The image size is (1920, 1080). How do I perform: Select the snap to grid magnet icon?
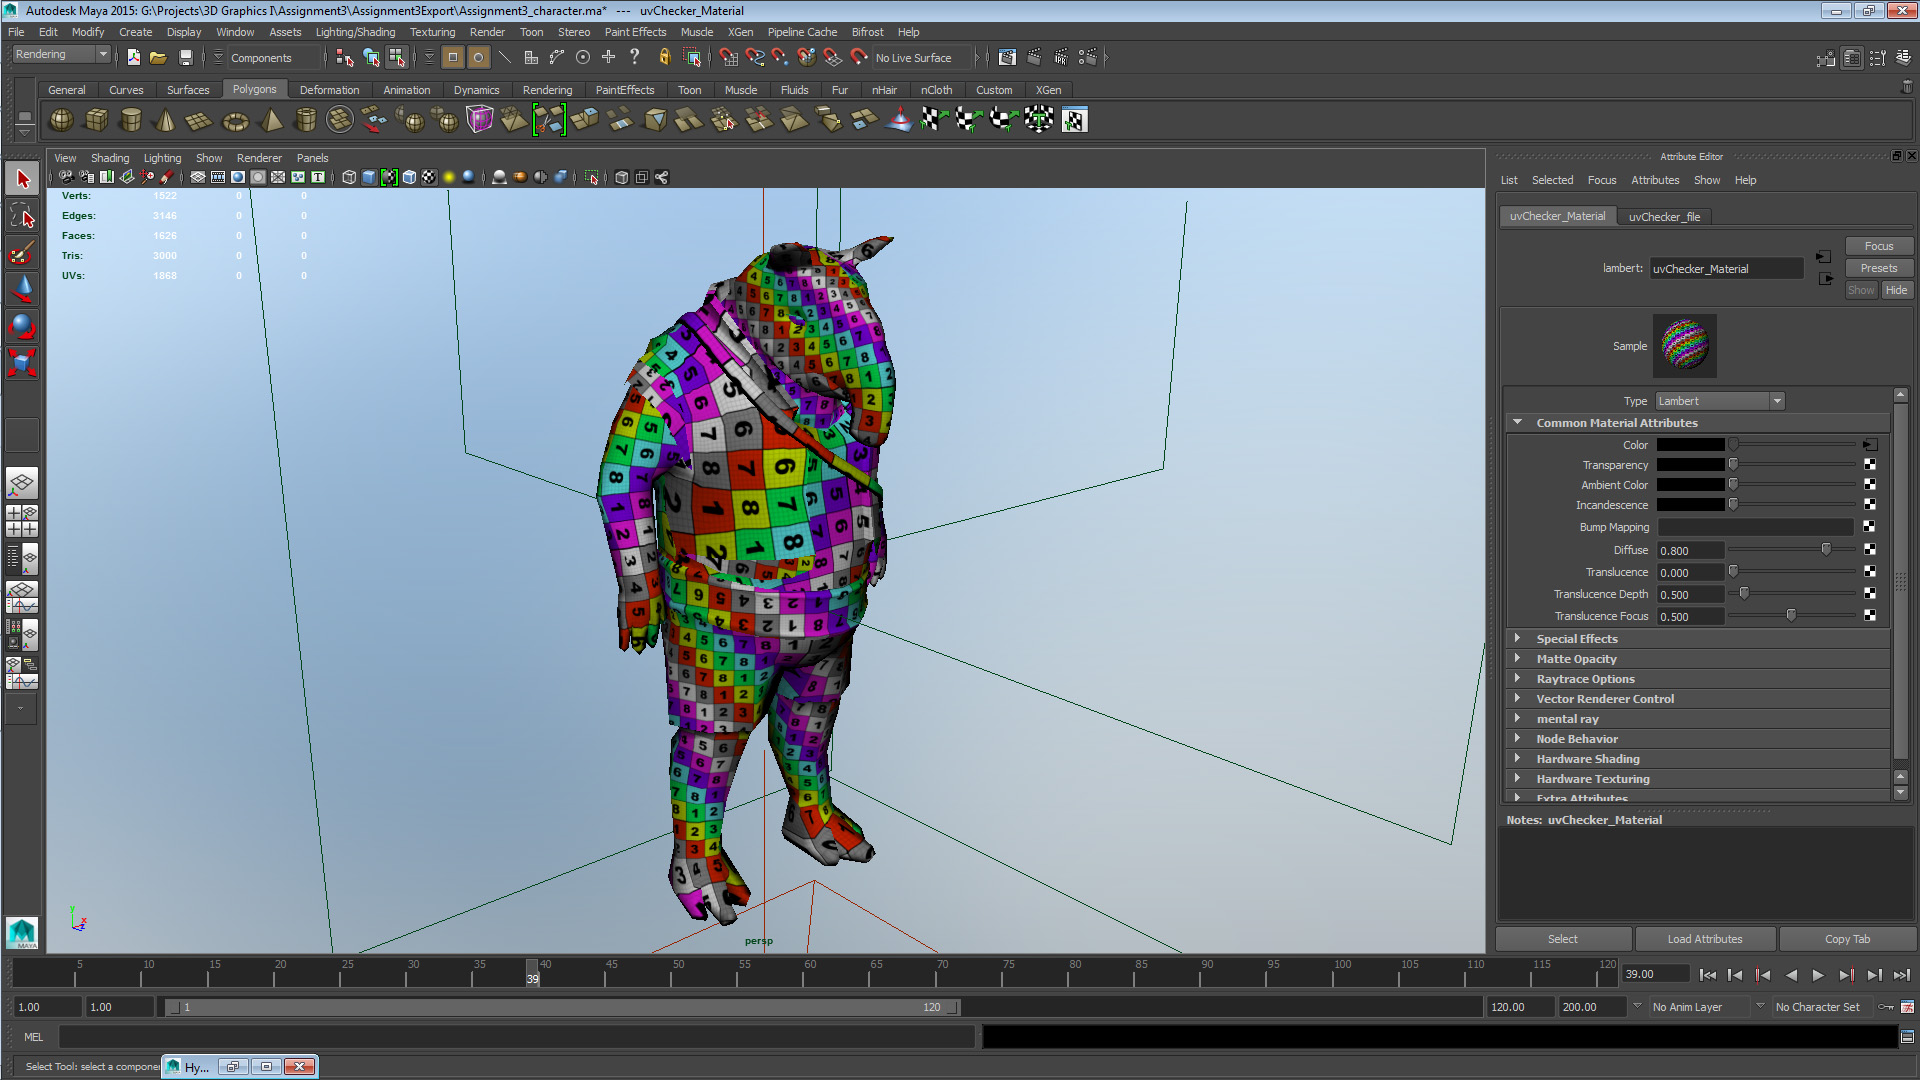[727, 57]
